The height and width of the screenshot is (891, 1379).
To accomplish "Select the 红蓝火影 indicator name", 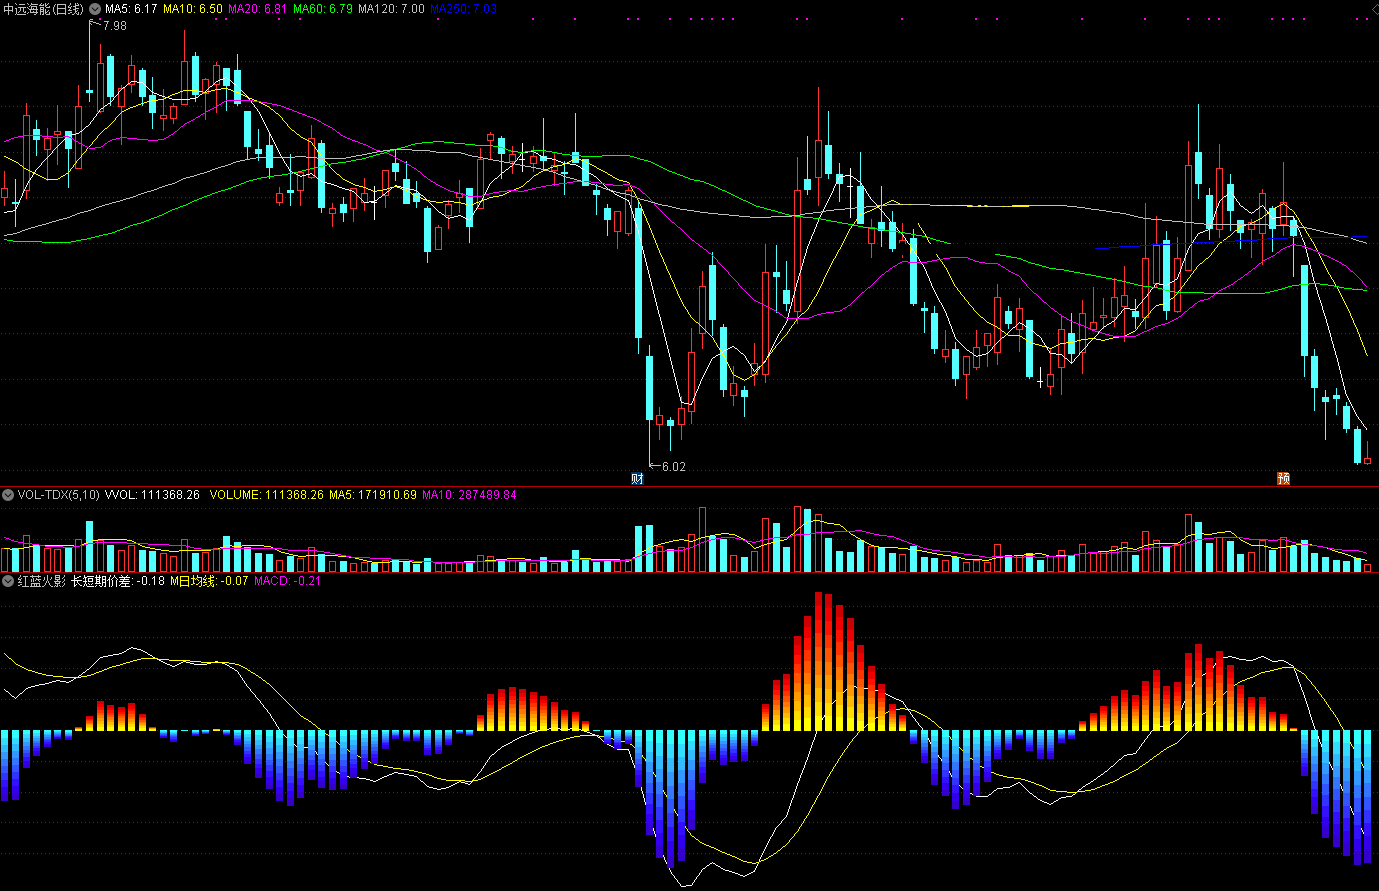I will [x=42, y=581].
